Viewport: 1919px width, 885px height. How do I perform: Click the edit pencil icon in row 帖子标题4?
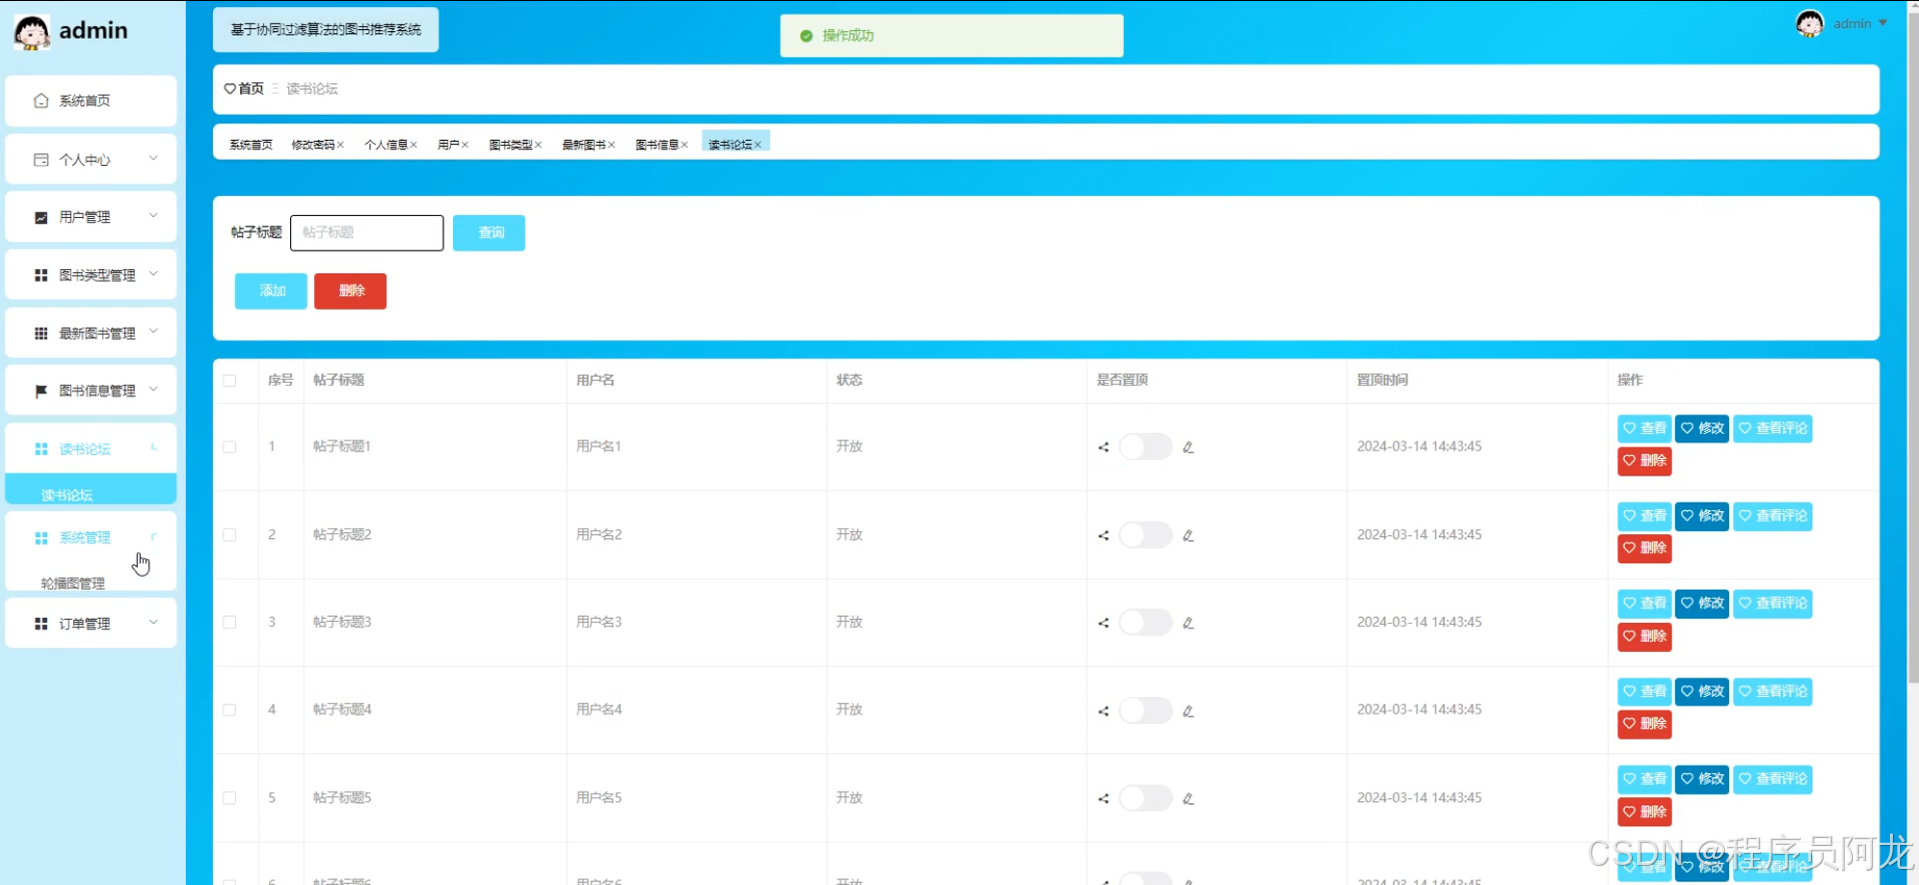coord(1188,711)
